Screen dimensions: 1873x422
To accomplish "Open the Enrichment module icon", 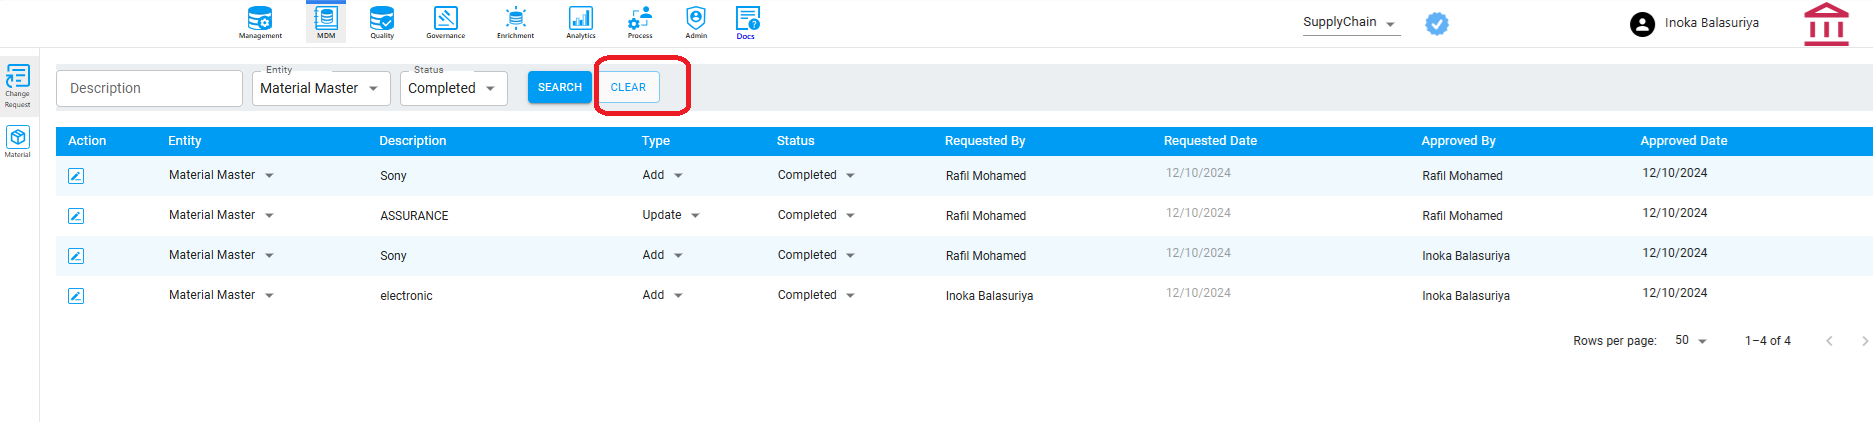I will point(515,22).
